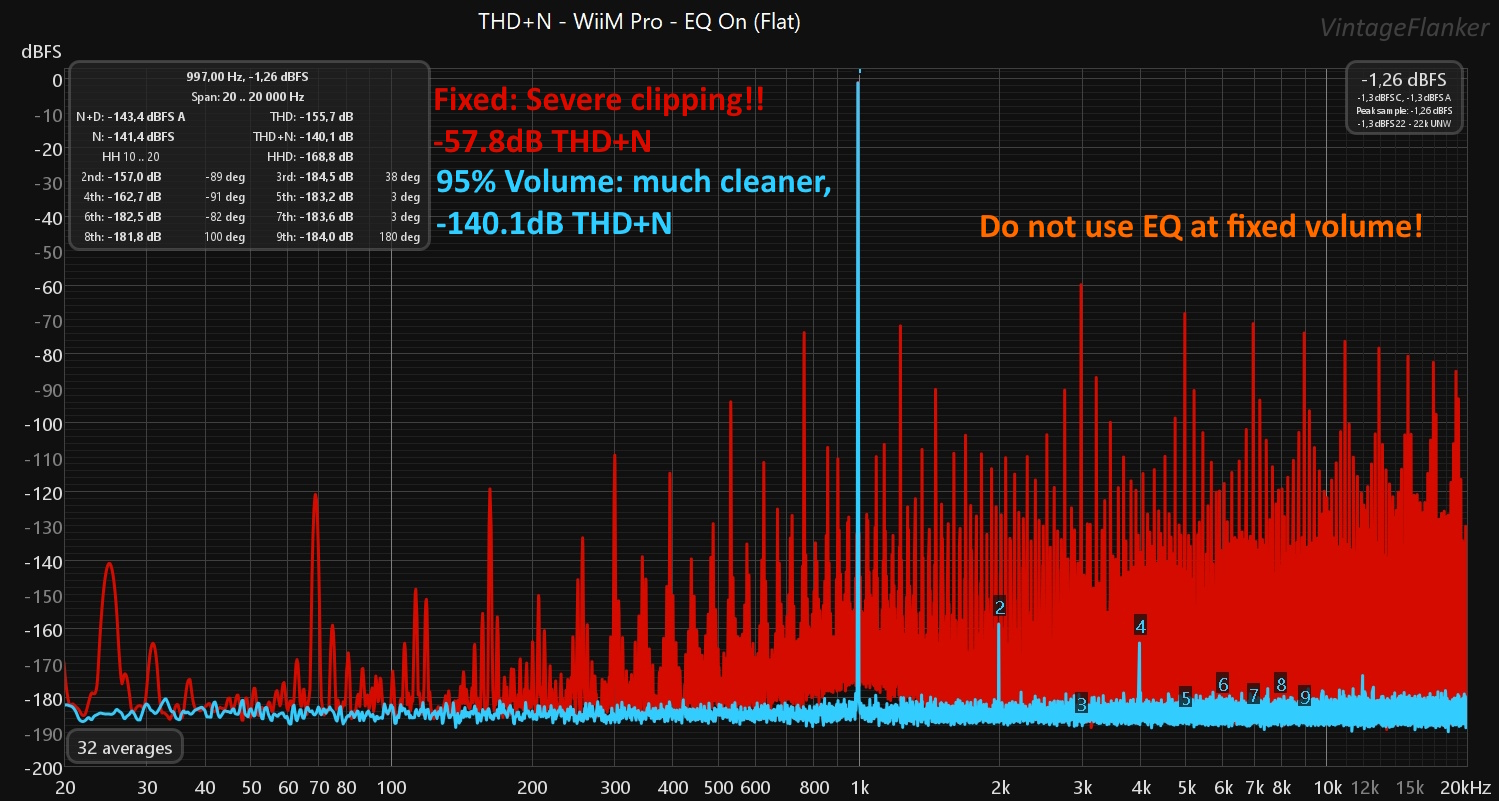Click harmonic marker 6 near 6 kHz

point(1223,684)
